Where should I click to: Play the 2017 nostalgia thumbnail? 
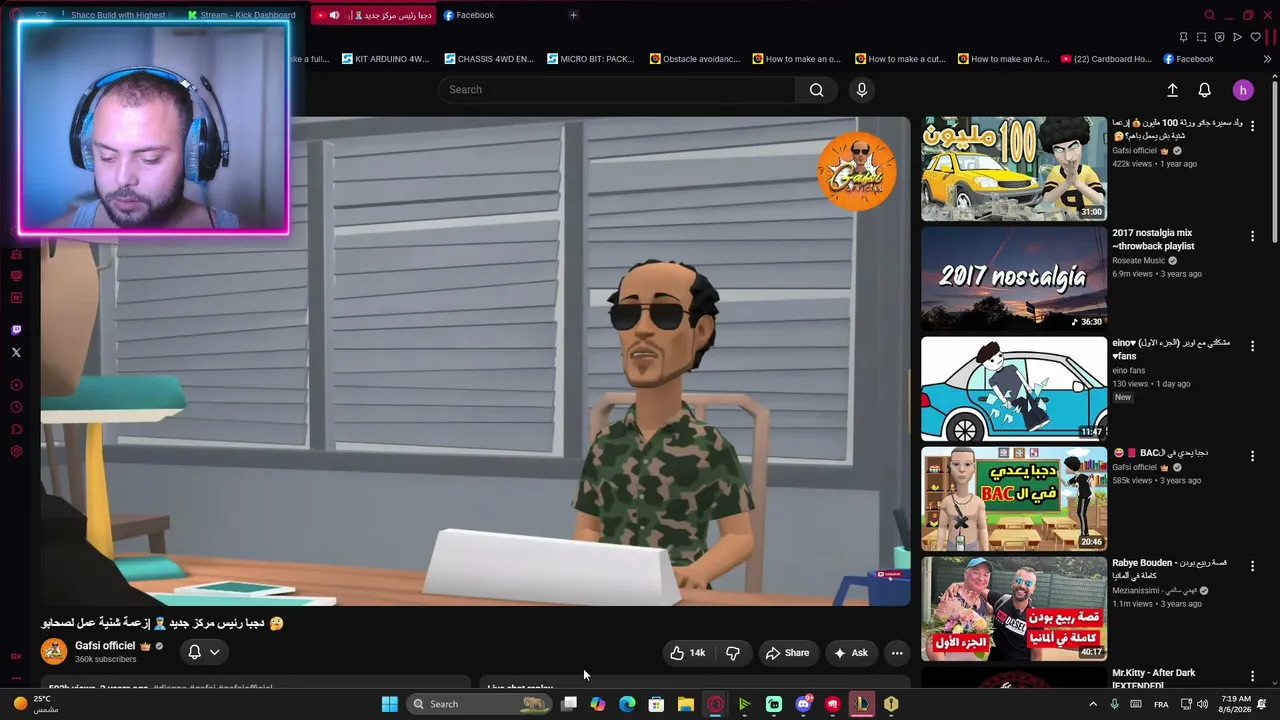tap(1014, 279)
